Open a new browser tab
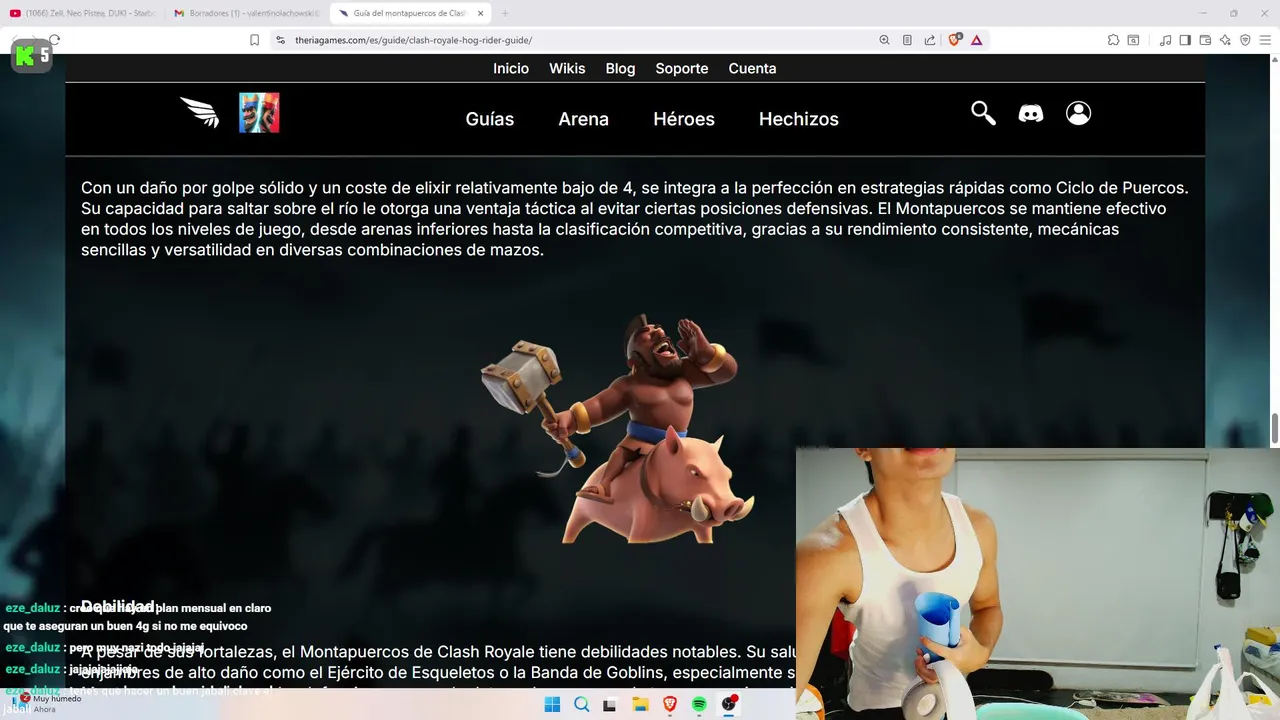Viewport: 1280px width, 720px height. (505, 13)
